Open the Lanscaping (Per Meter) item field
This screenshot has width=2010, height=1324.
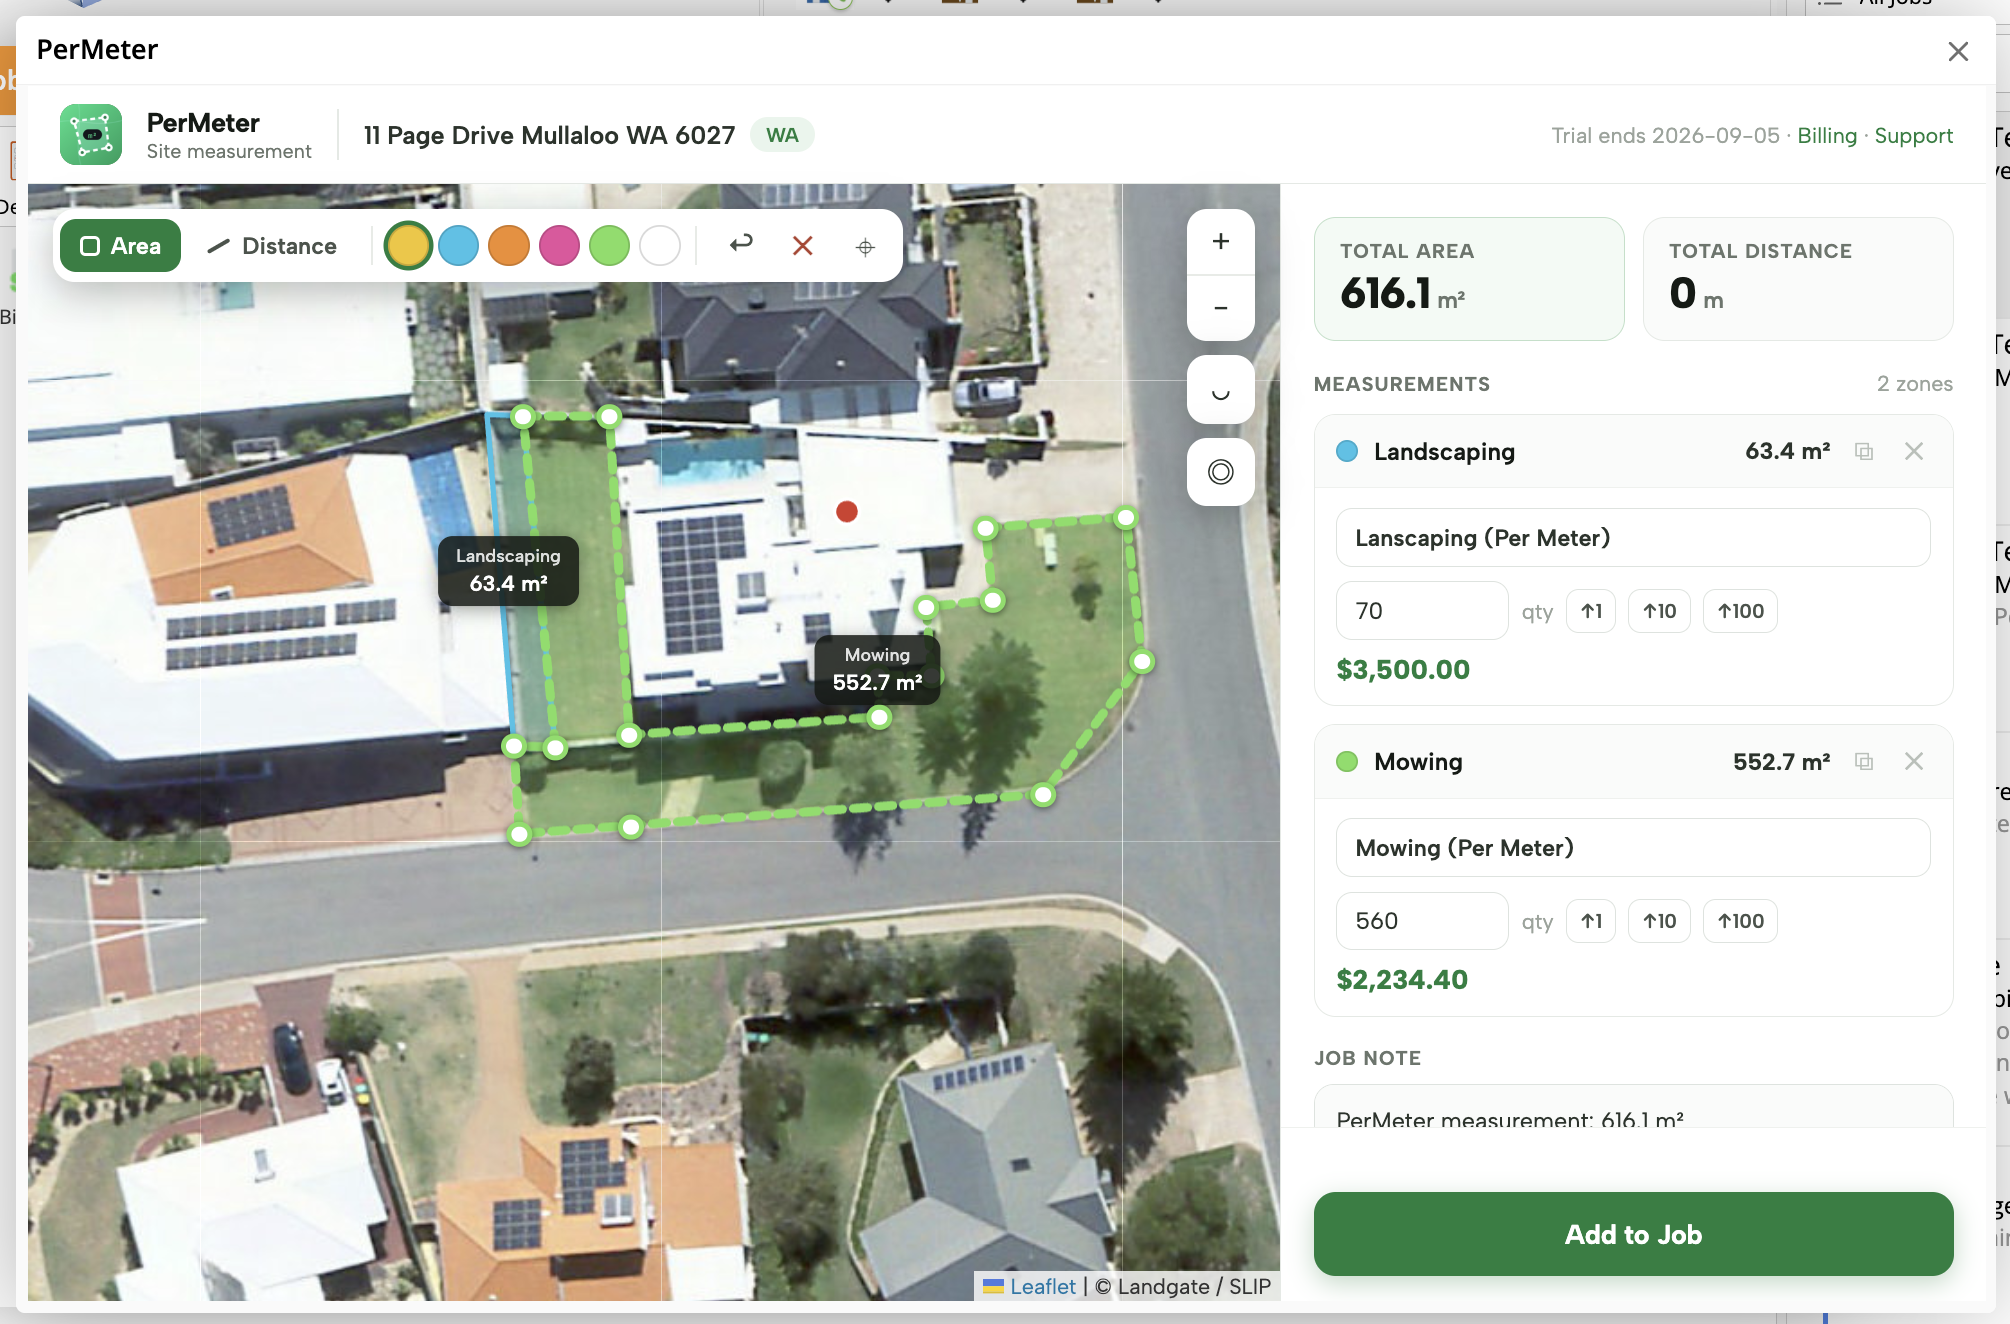coord(1633,538)
